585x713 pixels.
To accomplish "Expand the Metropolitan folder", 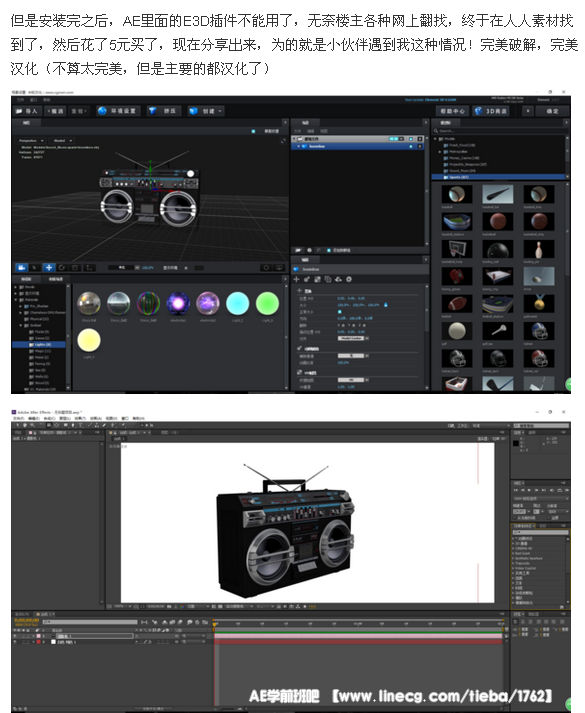I will click(440, 151).
